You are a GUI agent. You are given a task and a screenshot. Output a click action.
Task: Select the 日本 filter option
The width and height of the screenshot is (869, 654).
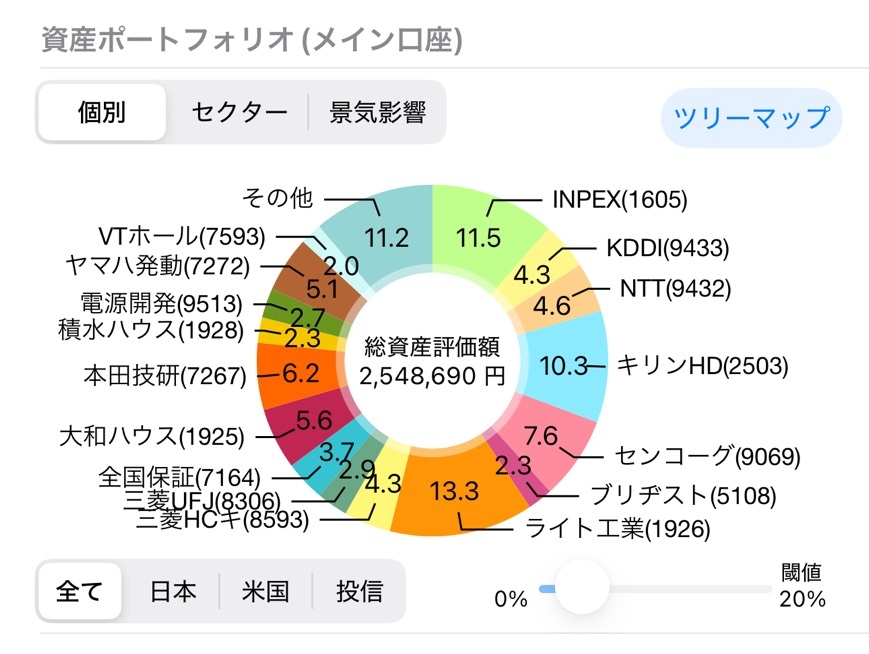[173, 592]
